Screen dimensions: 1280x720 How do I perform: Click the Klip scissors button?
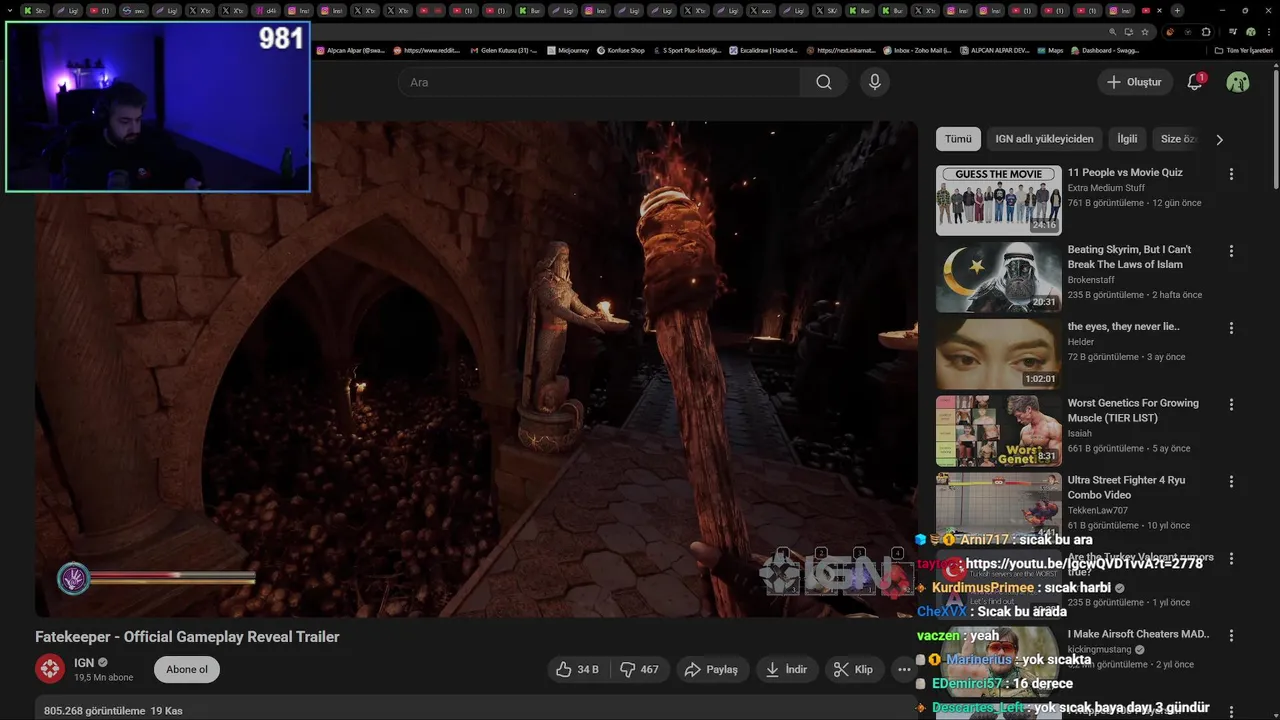[854, 669]
